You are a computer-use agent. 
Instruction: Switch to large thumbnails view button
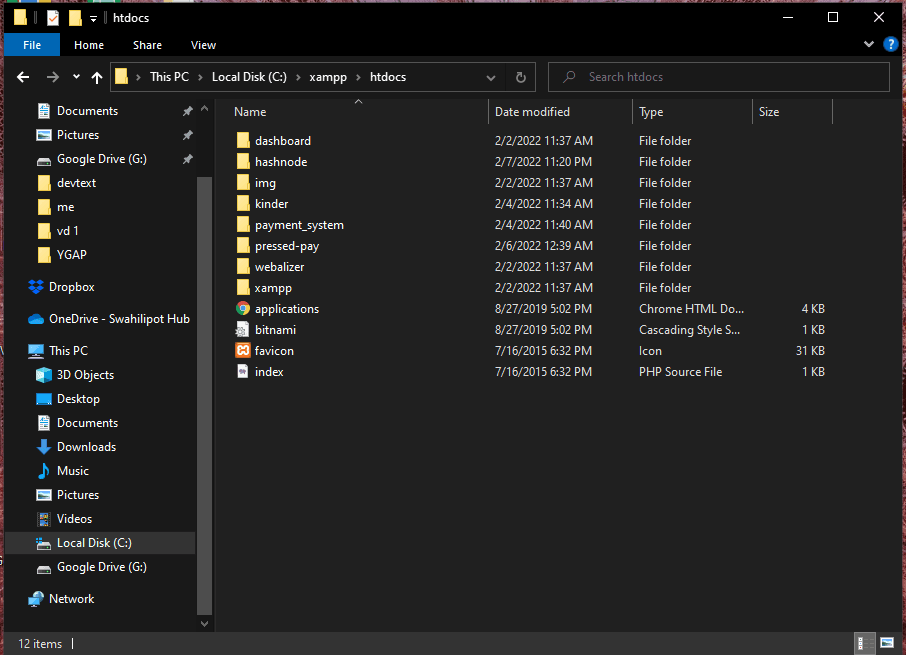[x=887, y=643]
